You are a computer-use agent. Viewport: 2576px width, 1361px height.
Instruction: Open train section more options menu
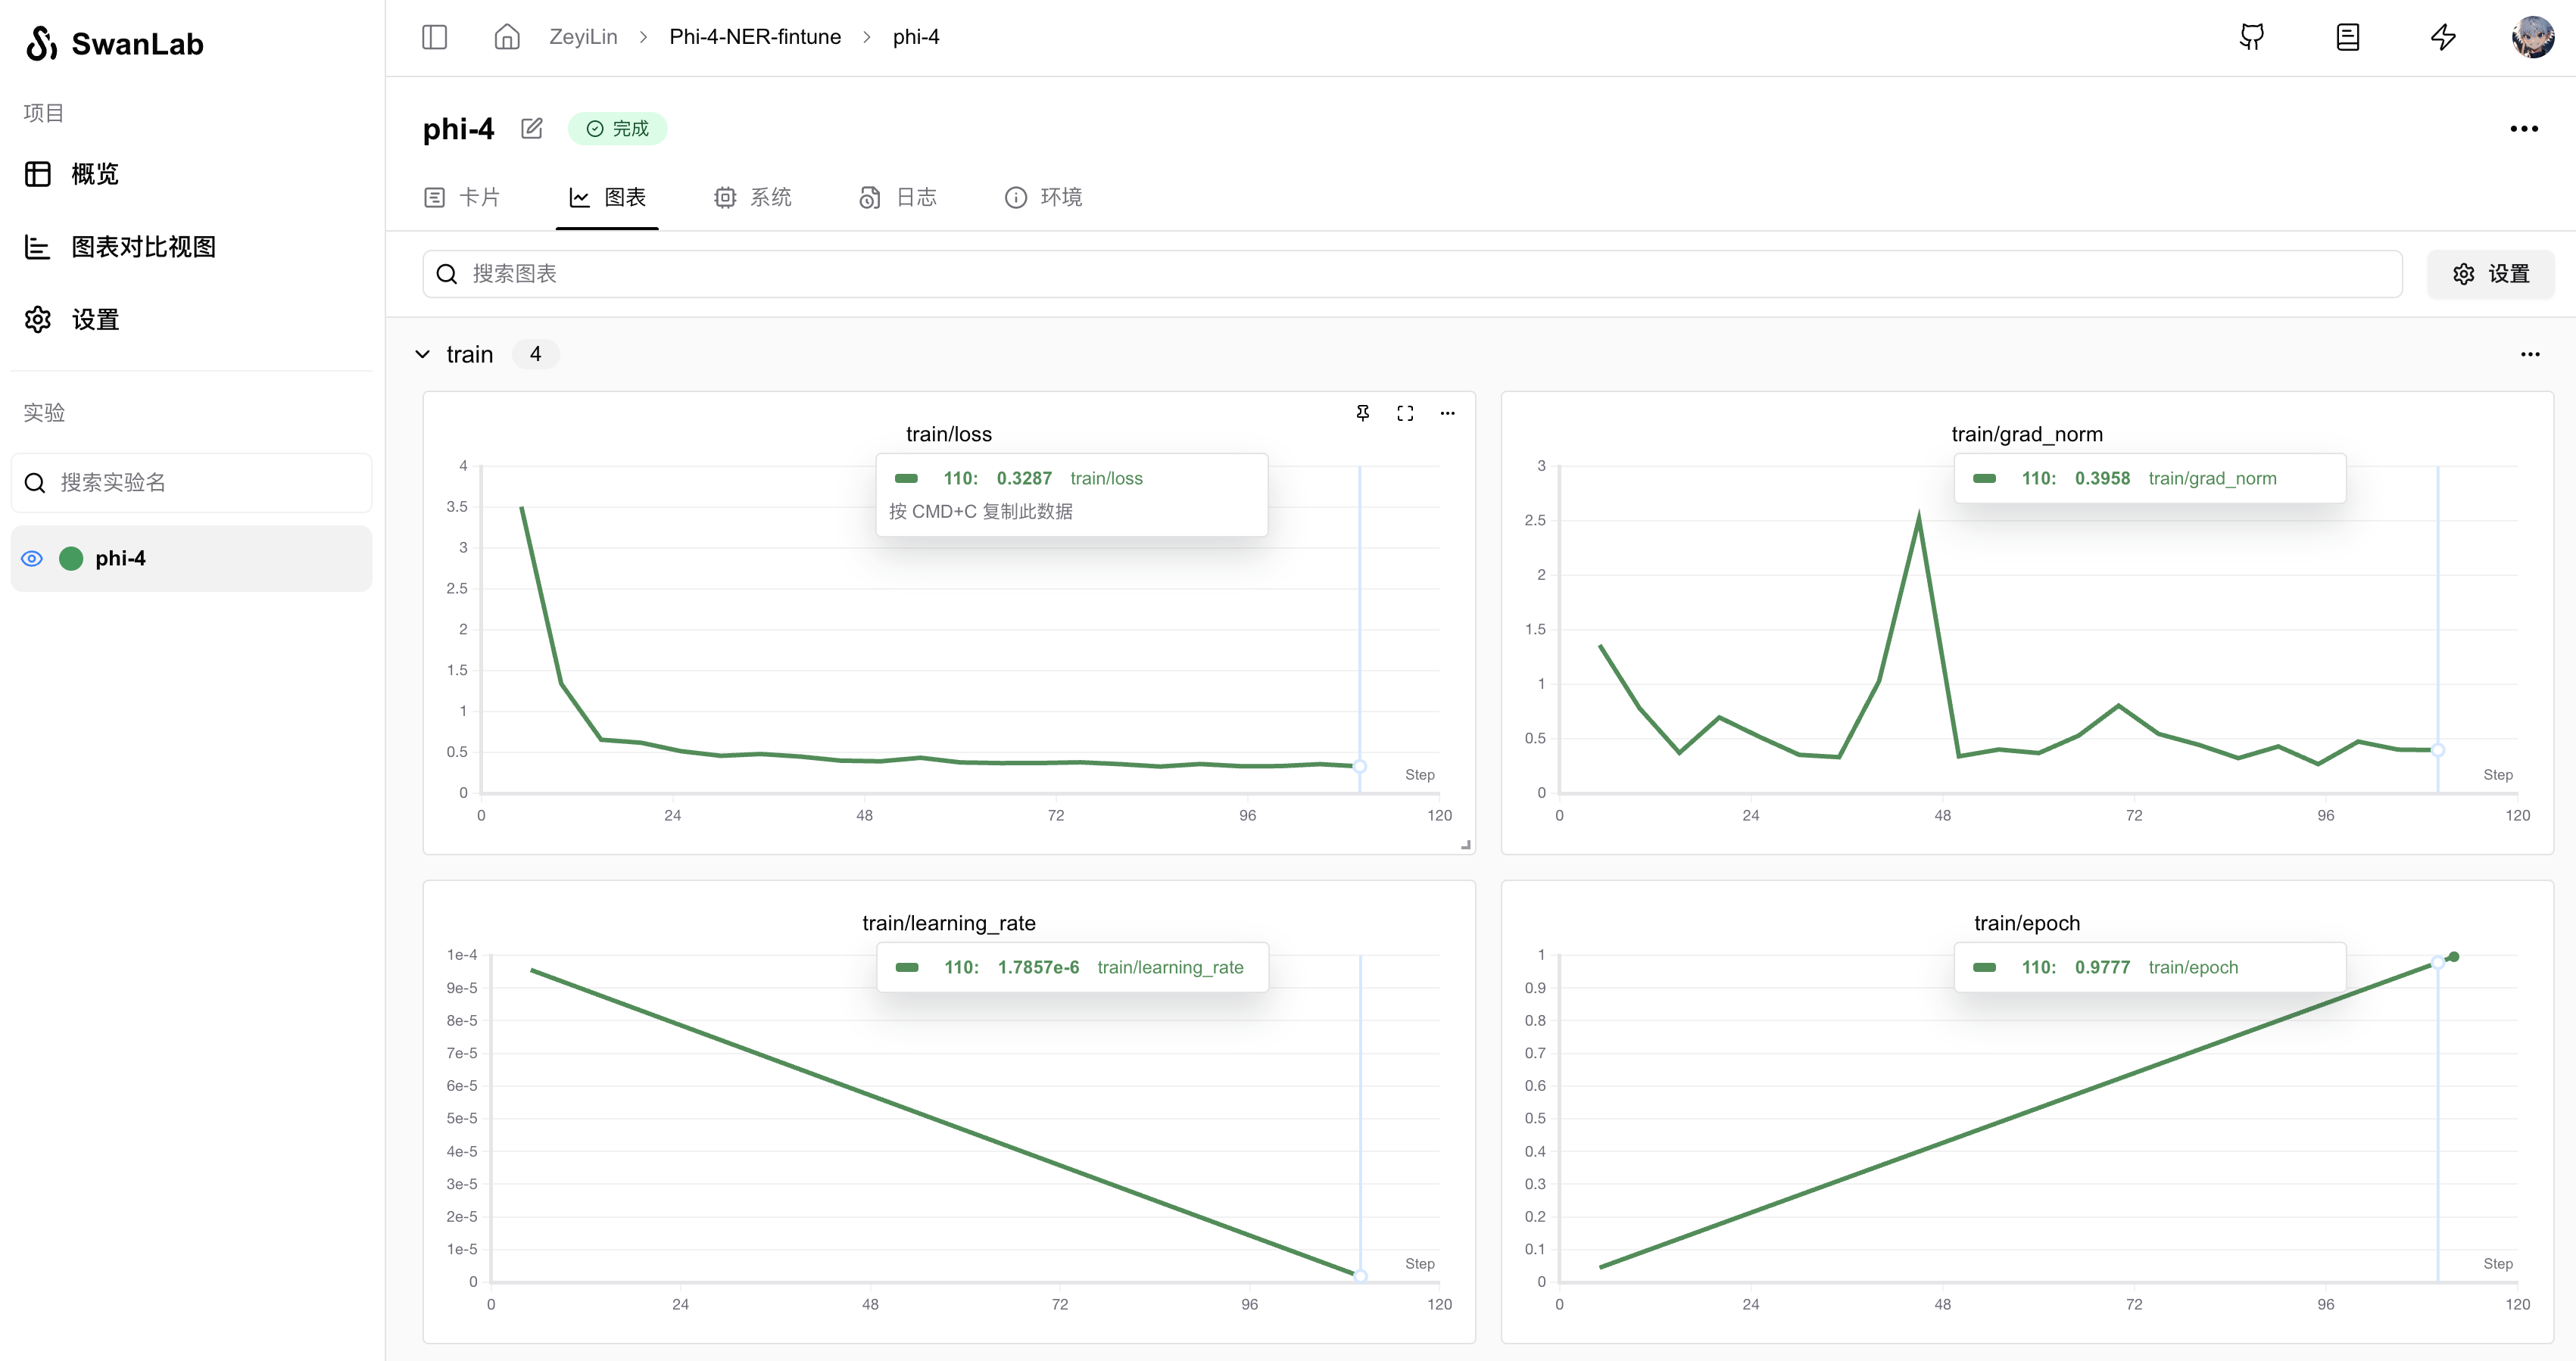coord(2529,354)
